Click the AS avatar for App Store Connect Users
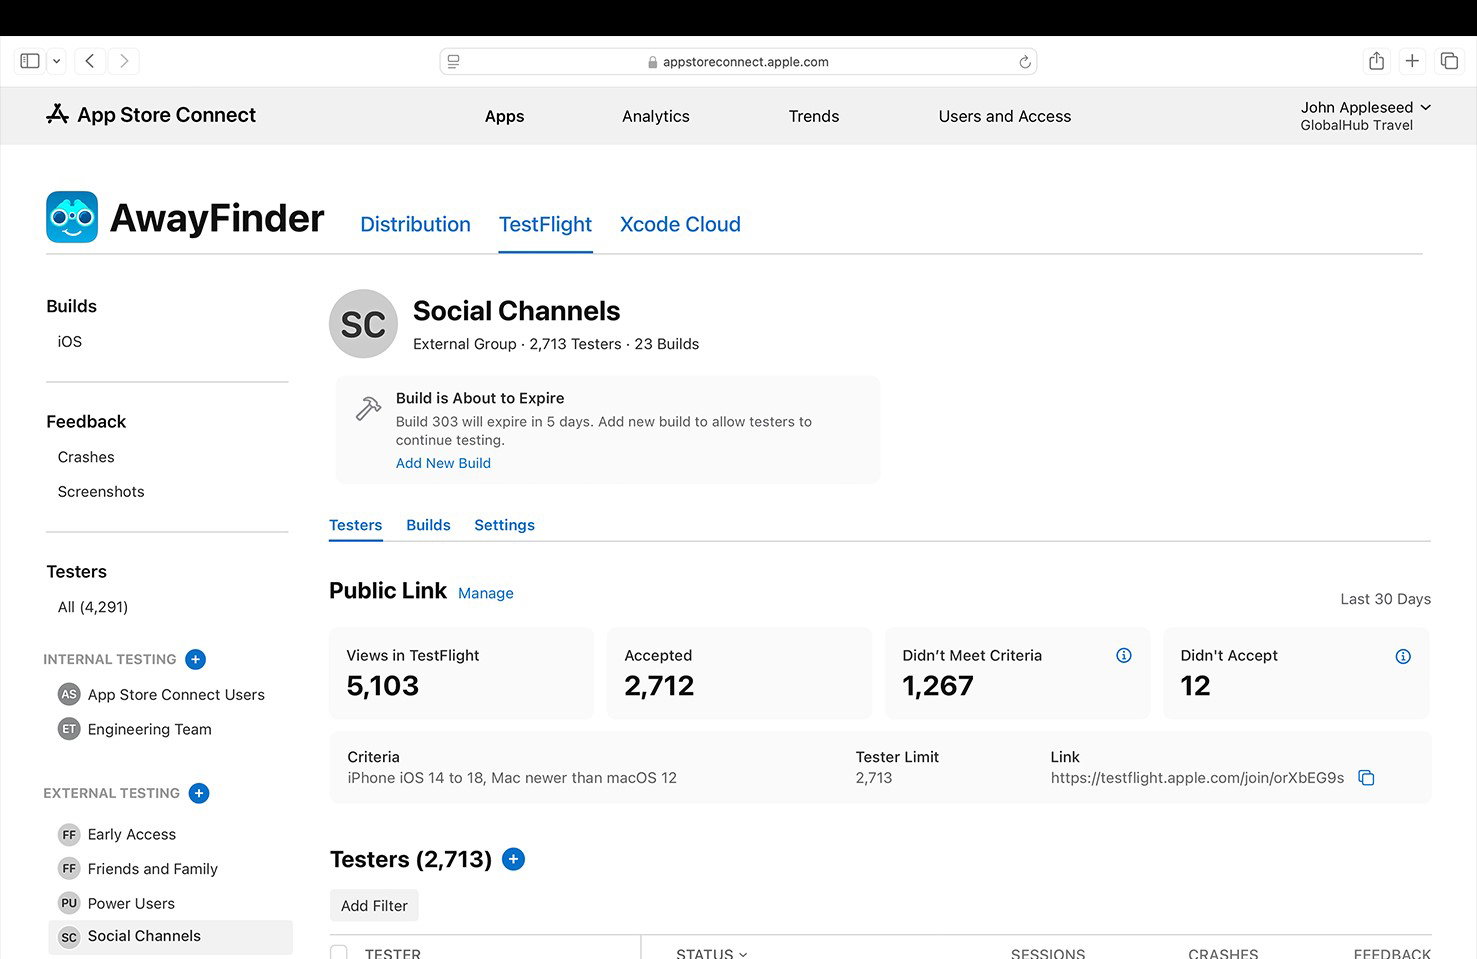 click(x=69, y=694)
